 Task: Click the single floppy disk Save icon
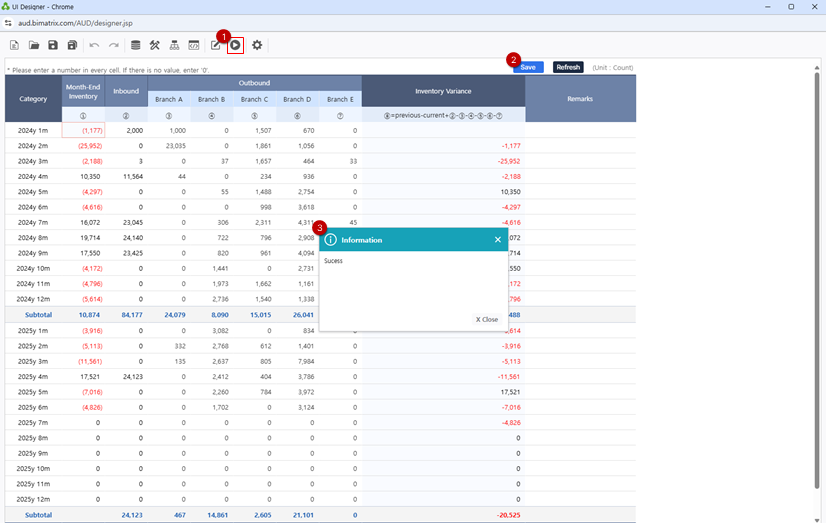click(x=53, y=45)
